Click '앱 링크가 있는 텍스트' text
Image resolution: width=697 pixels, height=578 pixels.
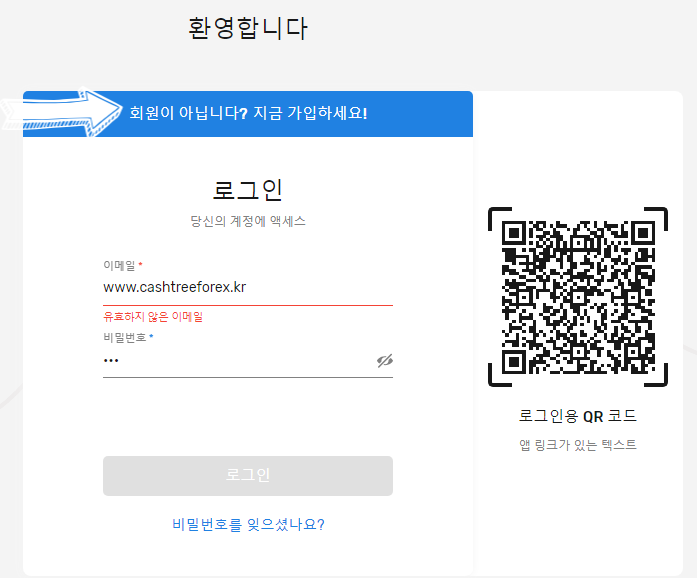578,445
